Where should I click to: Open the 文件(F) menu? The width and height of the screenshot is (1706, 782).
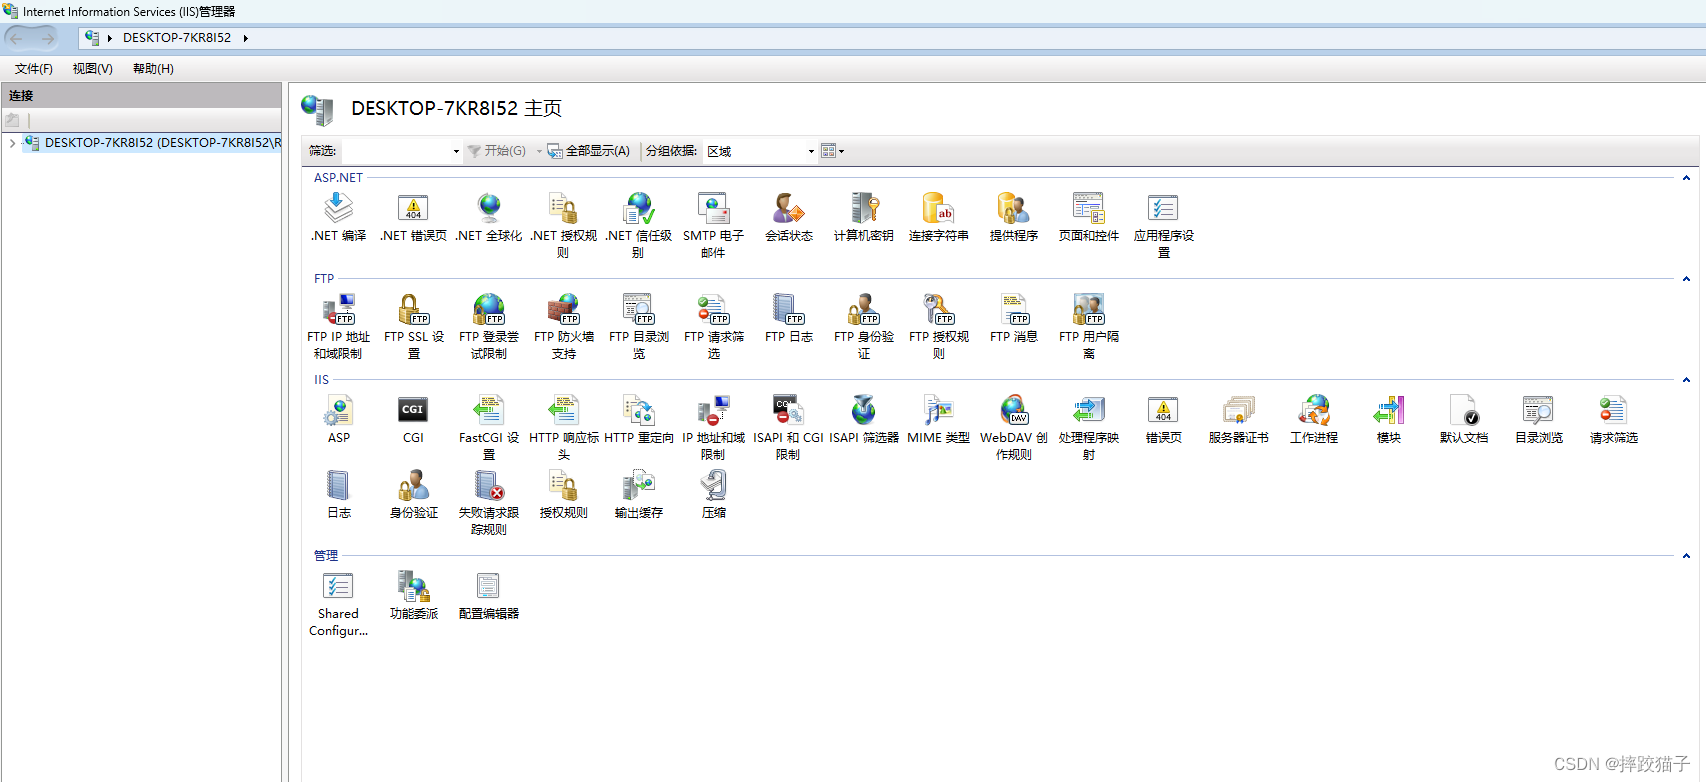point(34,69)
